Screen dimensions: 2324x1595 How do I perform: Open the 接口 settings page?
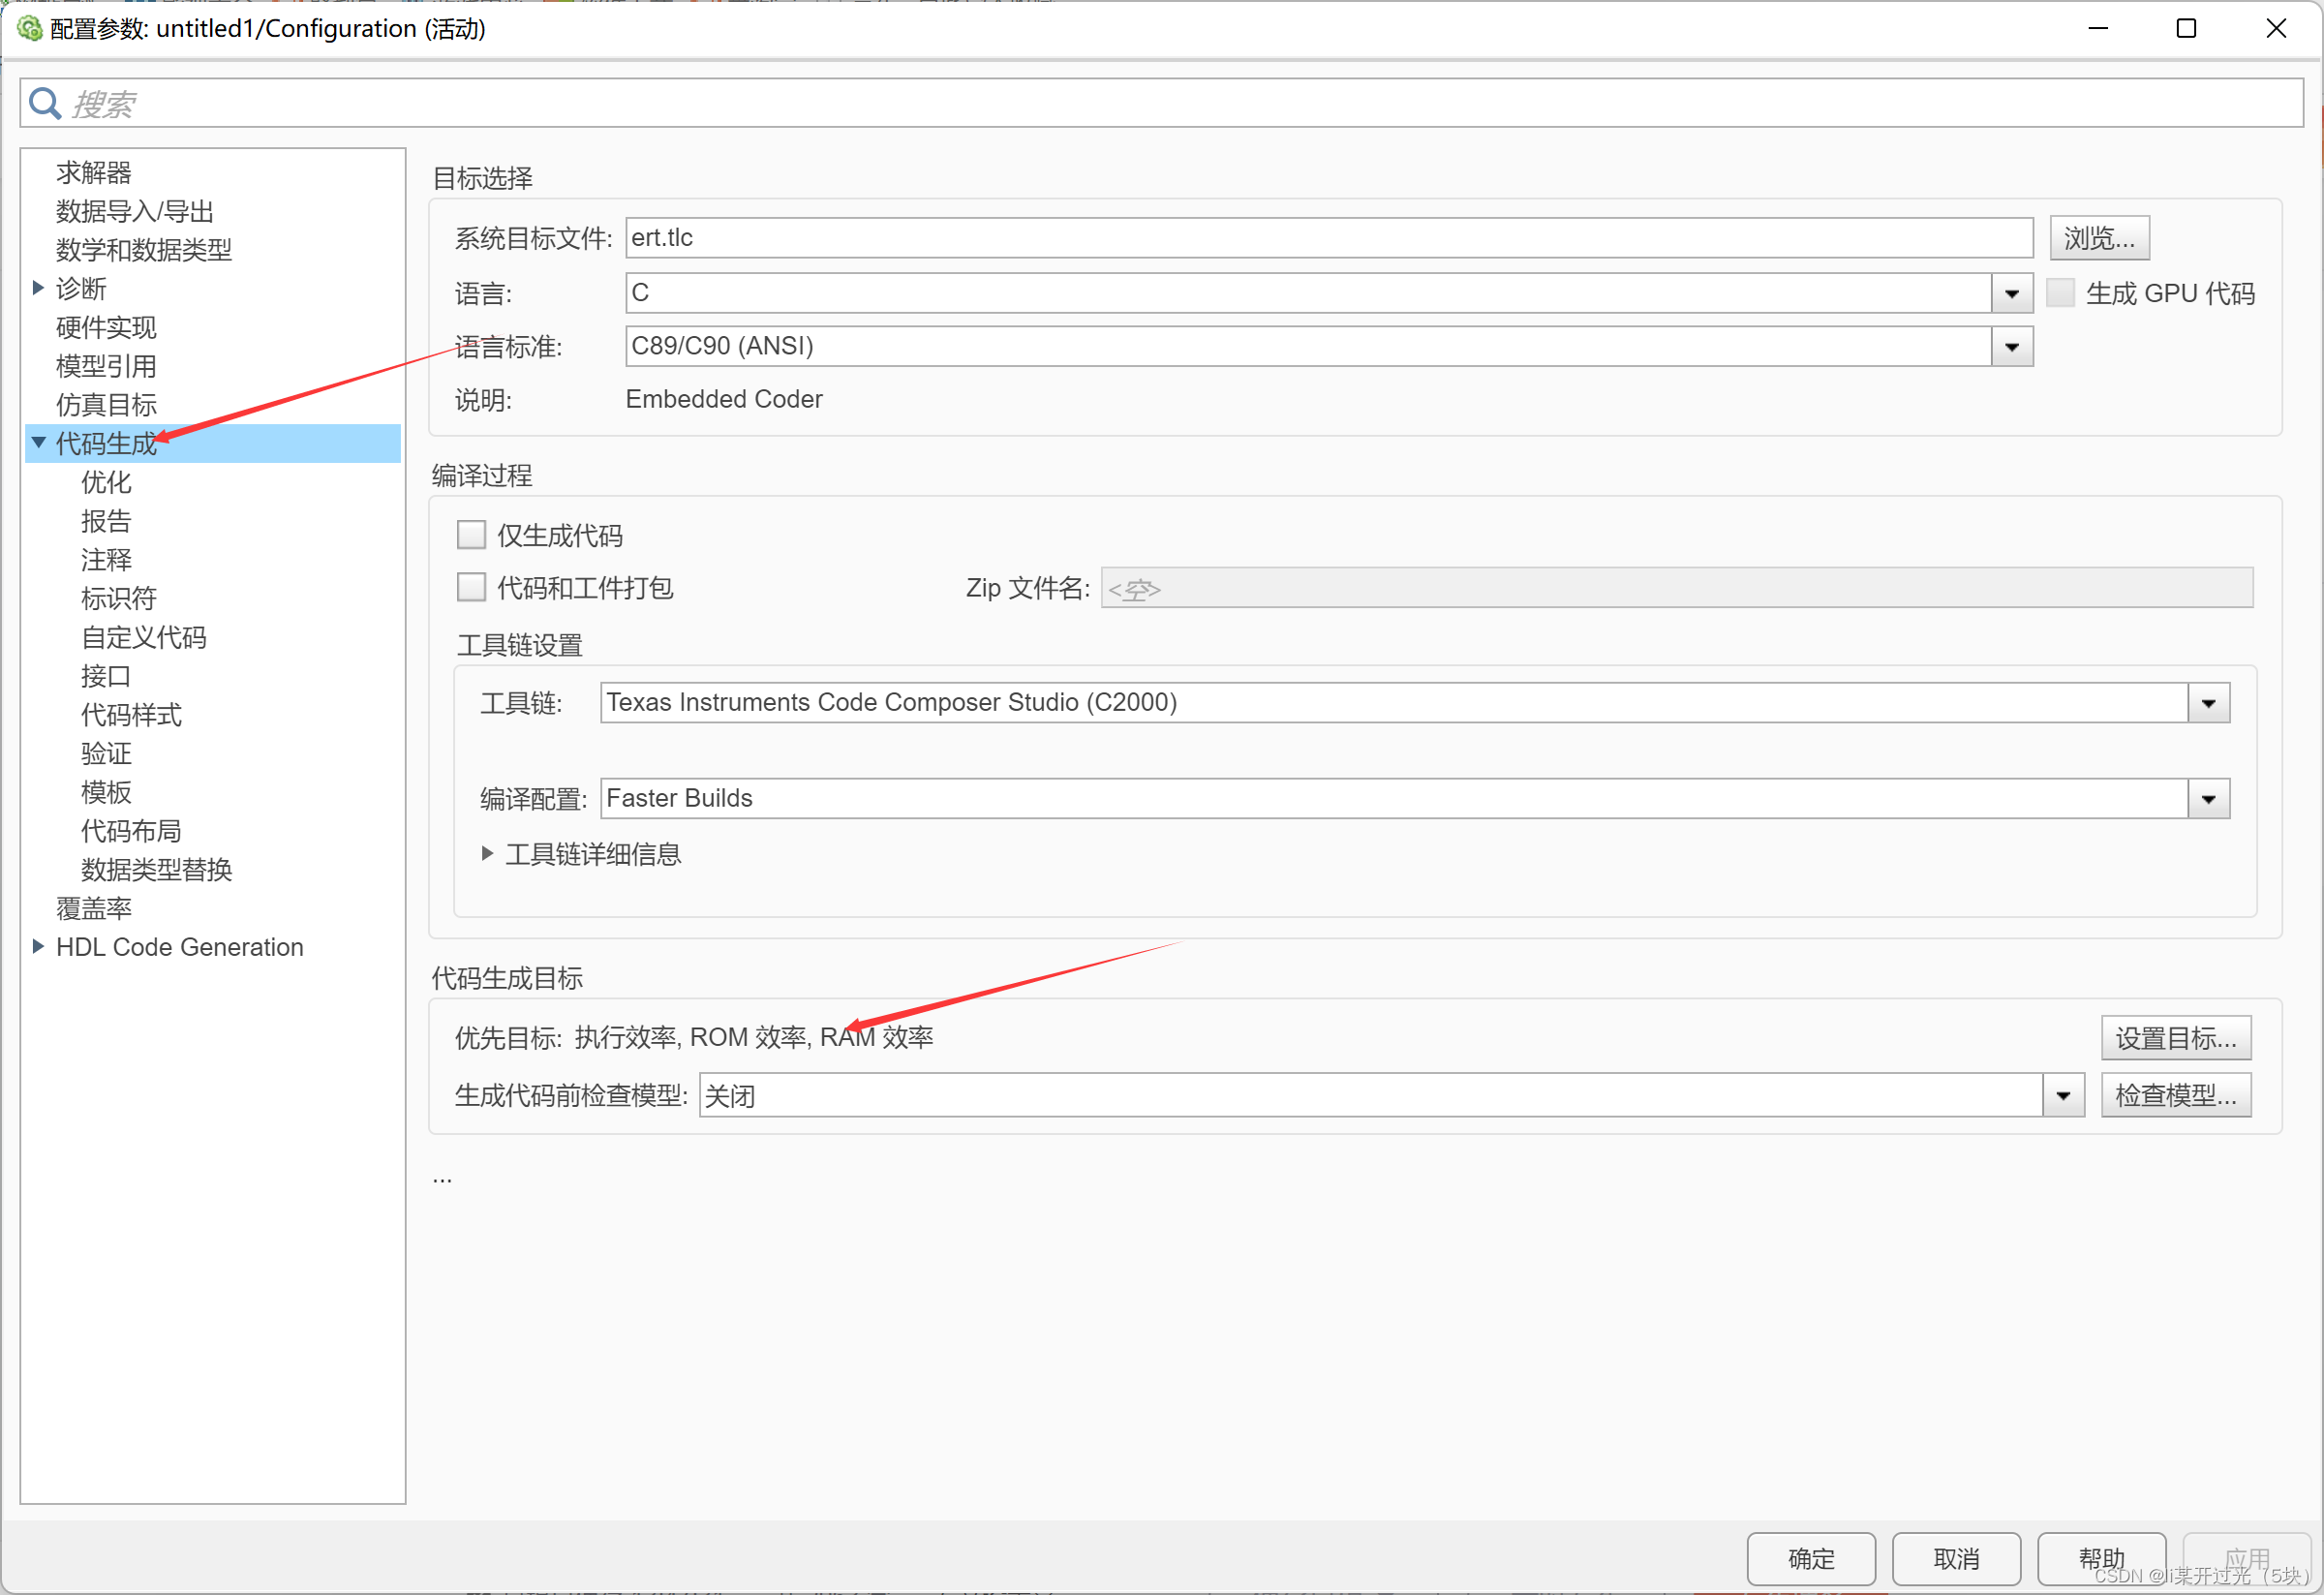(x=106, y=676)
